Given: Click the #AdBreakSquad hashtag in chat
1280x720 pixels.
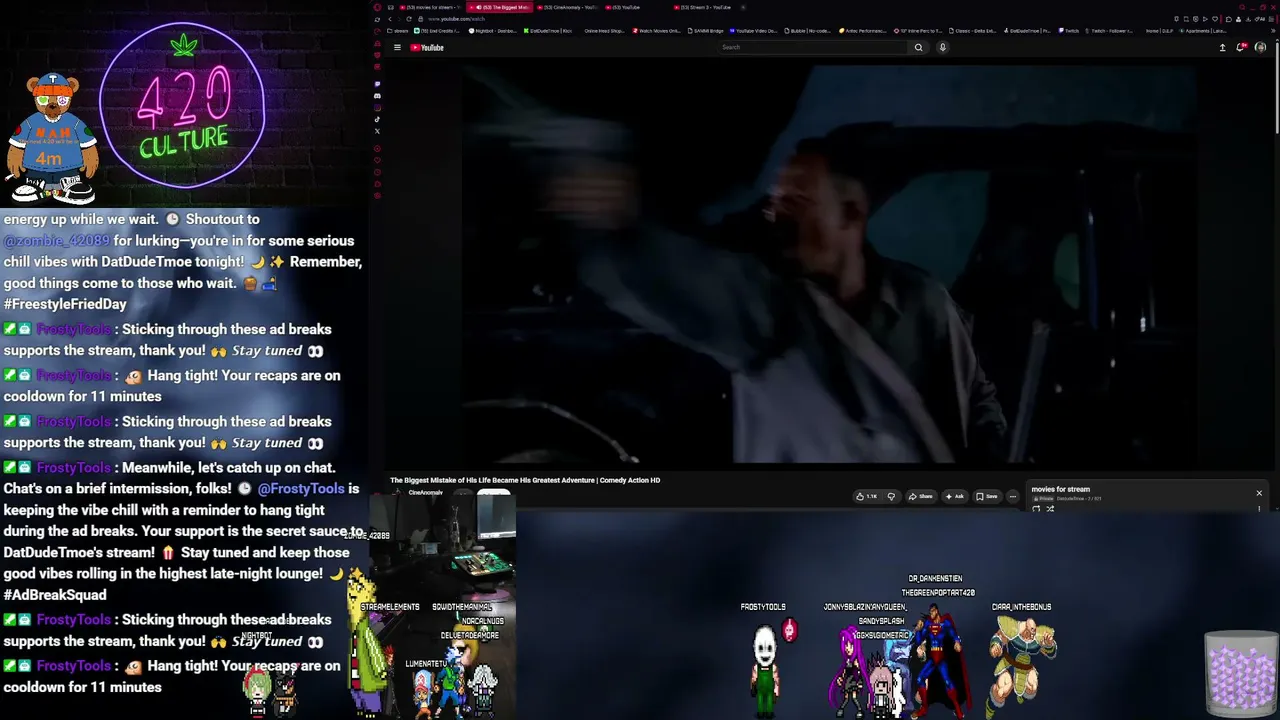Looking at the screenshot, I should coord(55,595).
